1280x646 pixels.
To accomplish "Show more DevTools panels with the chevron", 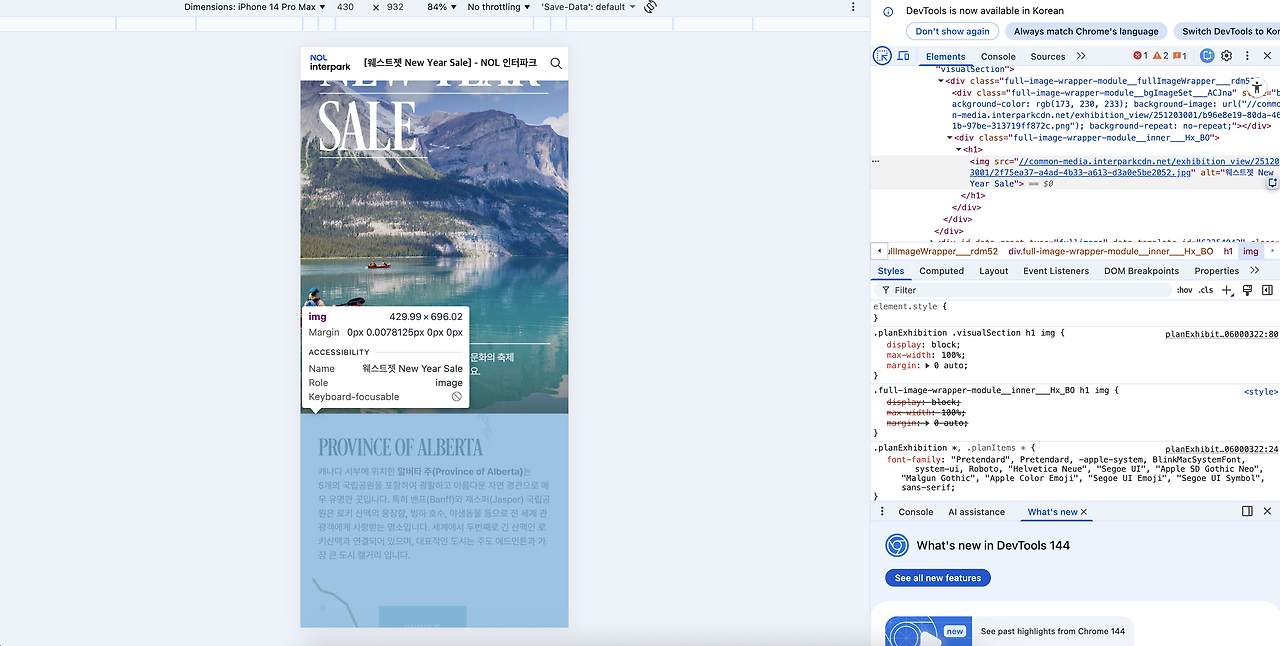I will coord(1081,56).
